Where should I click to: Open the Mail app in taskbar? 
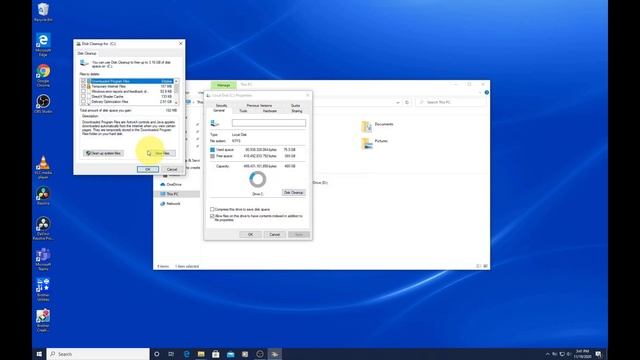pyautogui.click(x=231, y=354)
